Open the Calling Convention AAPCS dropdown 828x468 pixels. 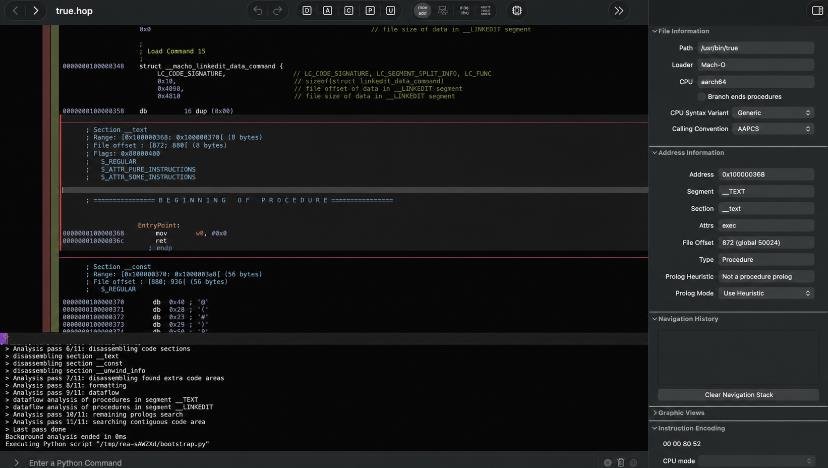click(x=773, y=129)
